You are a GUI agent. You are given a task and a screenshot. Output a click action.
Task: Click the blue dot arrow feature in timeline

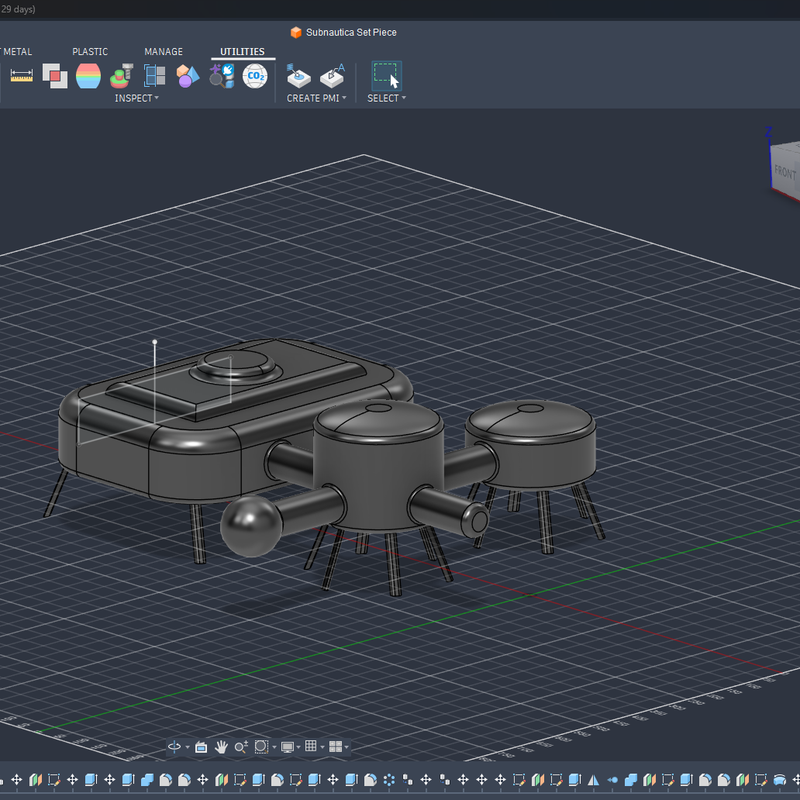click(x=612, y=780)
